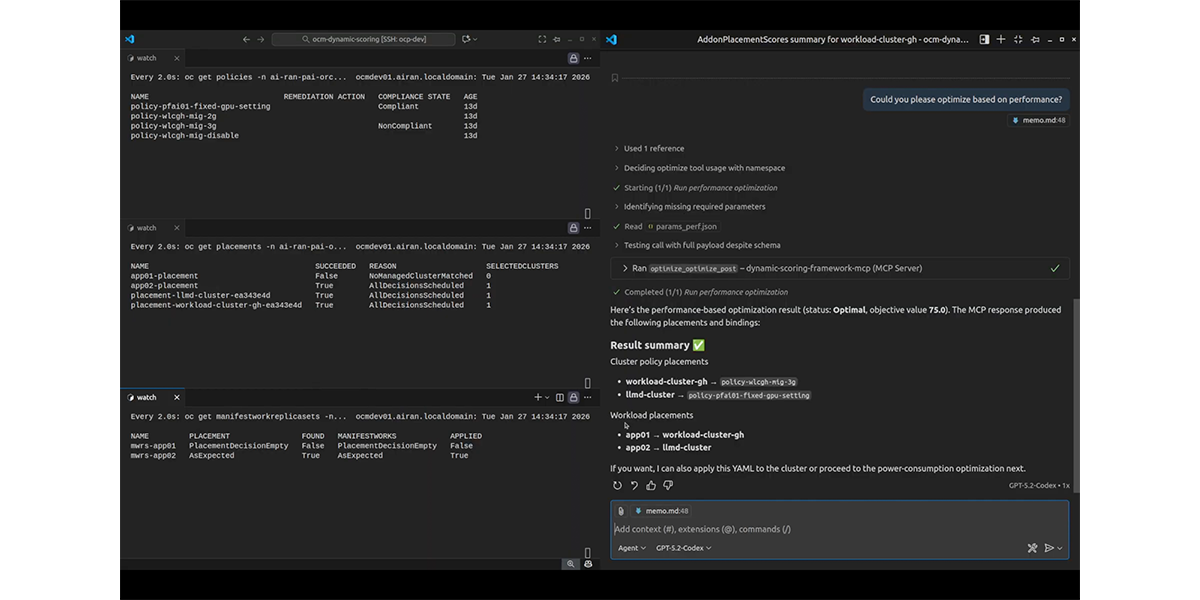Open the GPT-5.2-Codex model picker dropdown
The width and height of the screenshot is (1200, 600).
[x=684, y=548]
